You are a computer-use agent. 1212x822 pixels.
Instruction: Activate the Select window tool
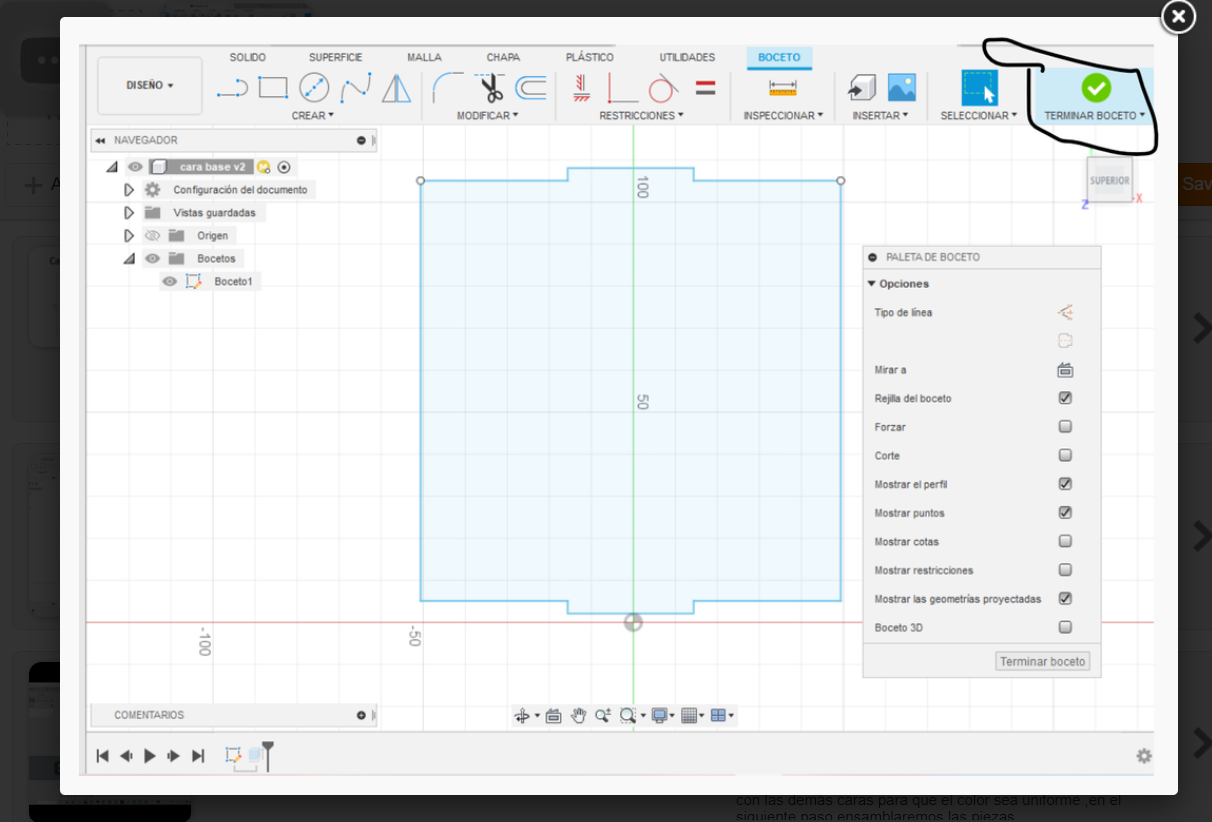[x=979, y=88]
